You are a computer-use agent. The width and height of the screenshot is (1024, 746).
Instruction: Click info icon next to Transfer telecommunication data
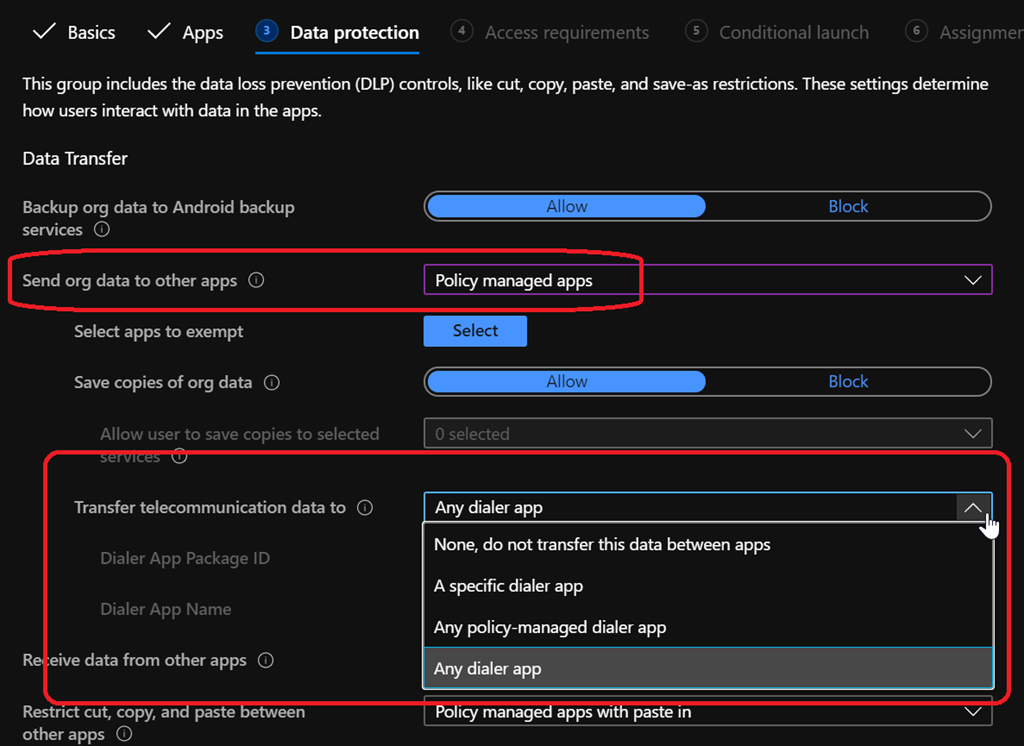click(365, 508)
